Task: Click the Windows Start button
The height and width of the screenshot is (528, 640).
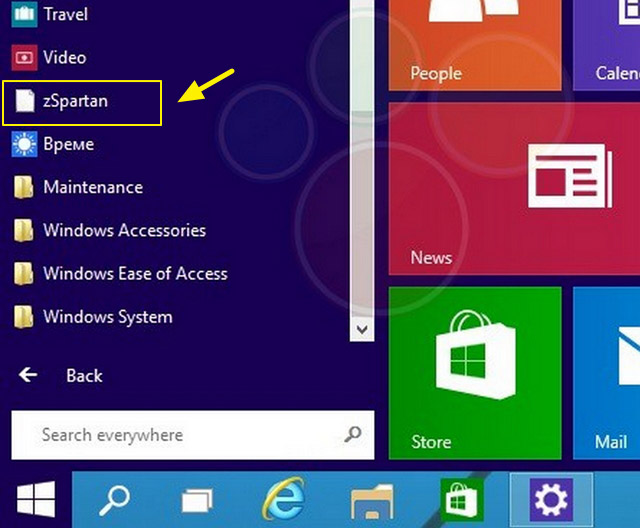Action: pos(35,497)
